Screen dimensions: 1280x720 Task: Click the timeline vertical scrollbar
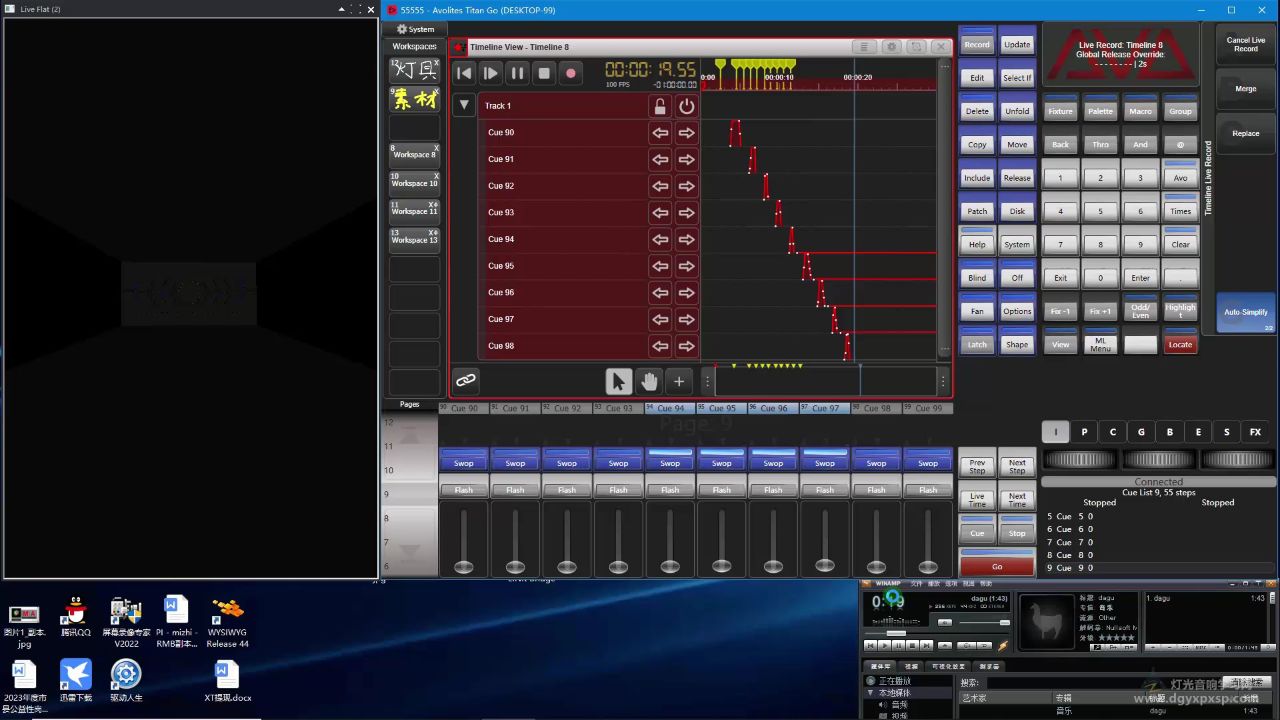[944, 210]
